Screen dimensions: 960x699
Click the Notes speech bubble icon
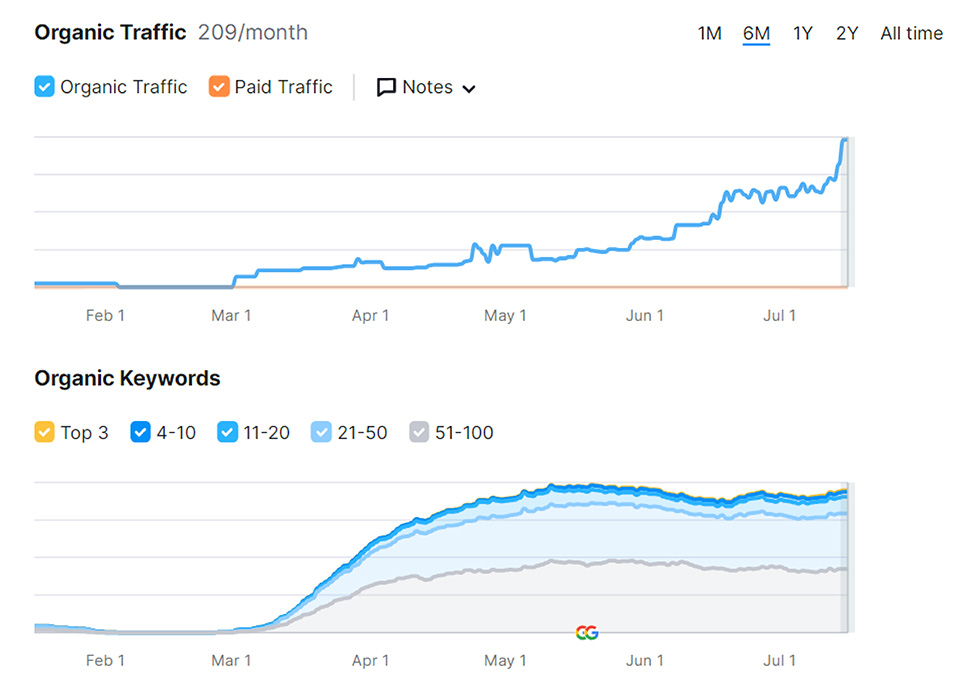(x=386, y=88)
